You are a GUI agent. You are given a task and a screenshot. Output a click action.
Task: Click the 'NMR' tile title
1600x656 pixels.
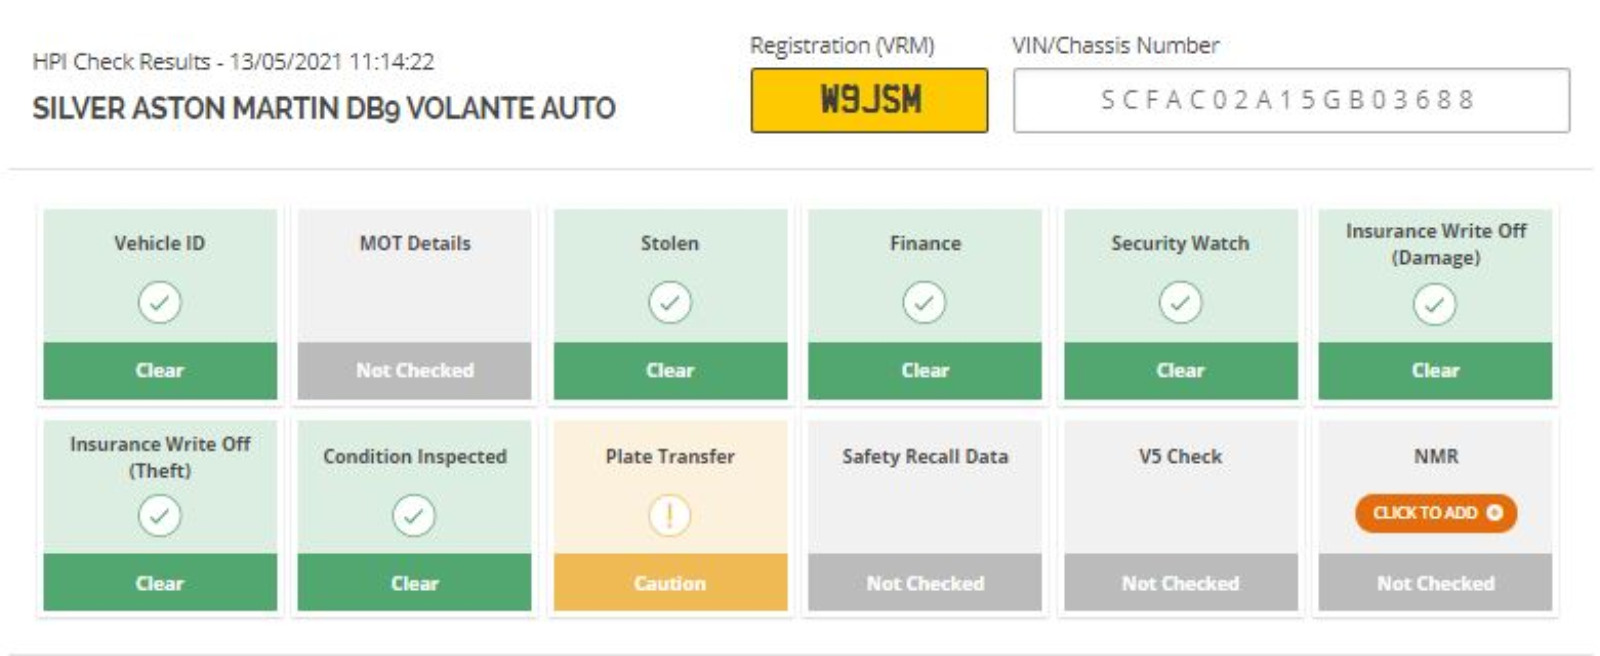(1436, 456)
